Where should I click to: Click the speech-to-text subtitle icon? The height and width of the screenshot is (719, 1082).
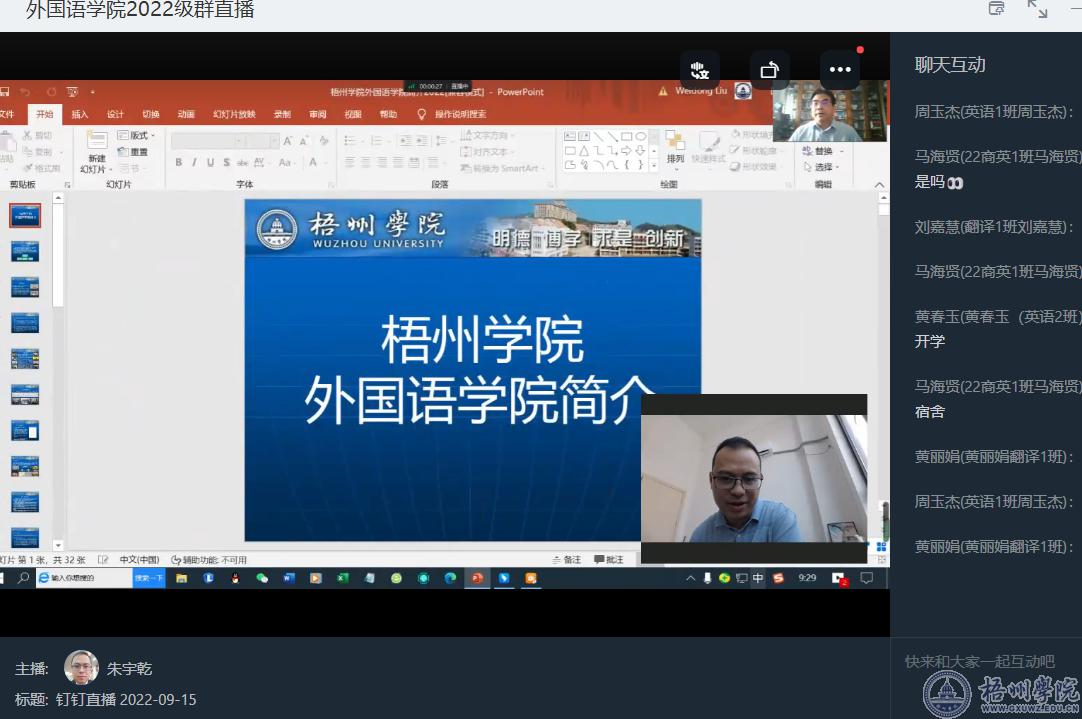(699, 70)
